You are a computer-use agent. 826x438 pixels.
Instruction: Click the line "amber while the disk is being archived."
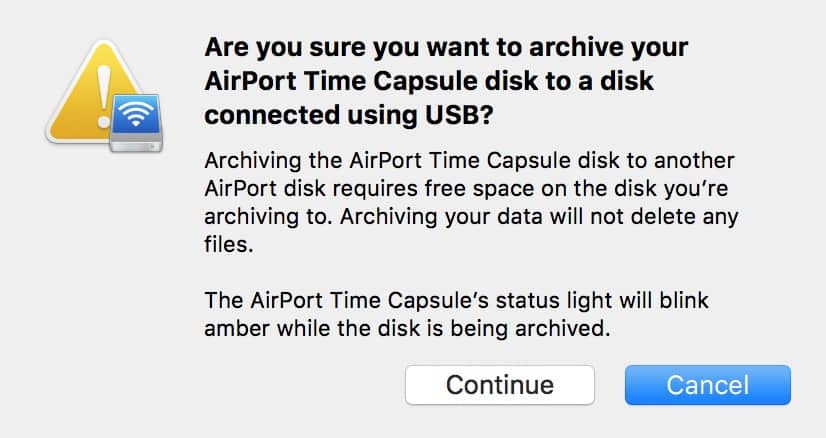tap(406, 327)
